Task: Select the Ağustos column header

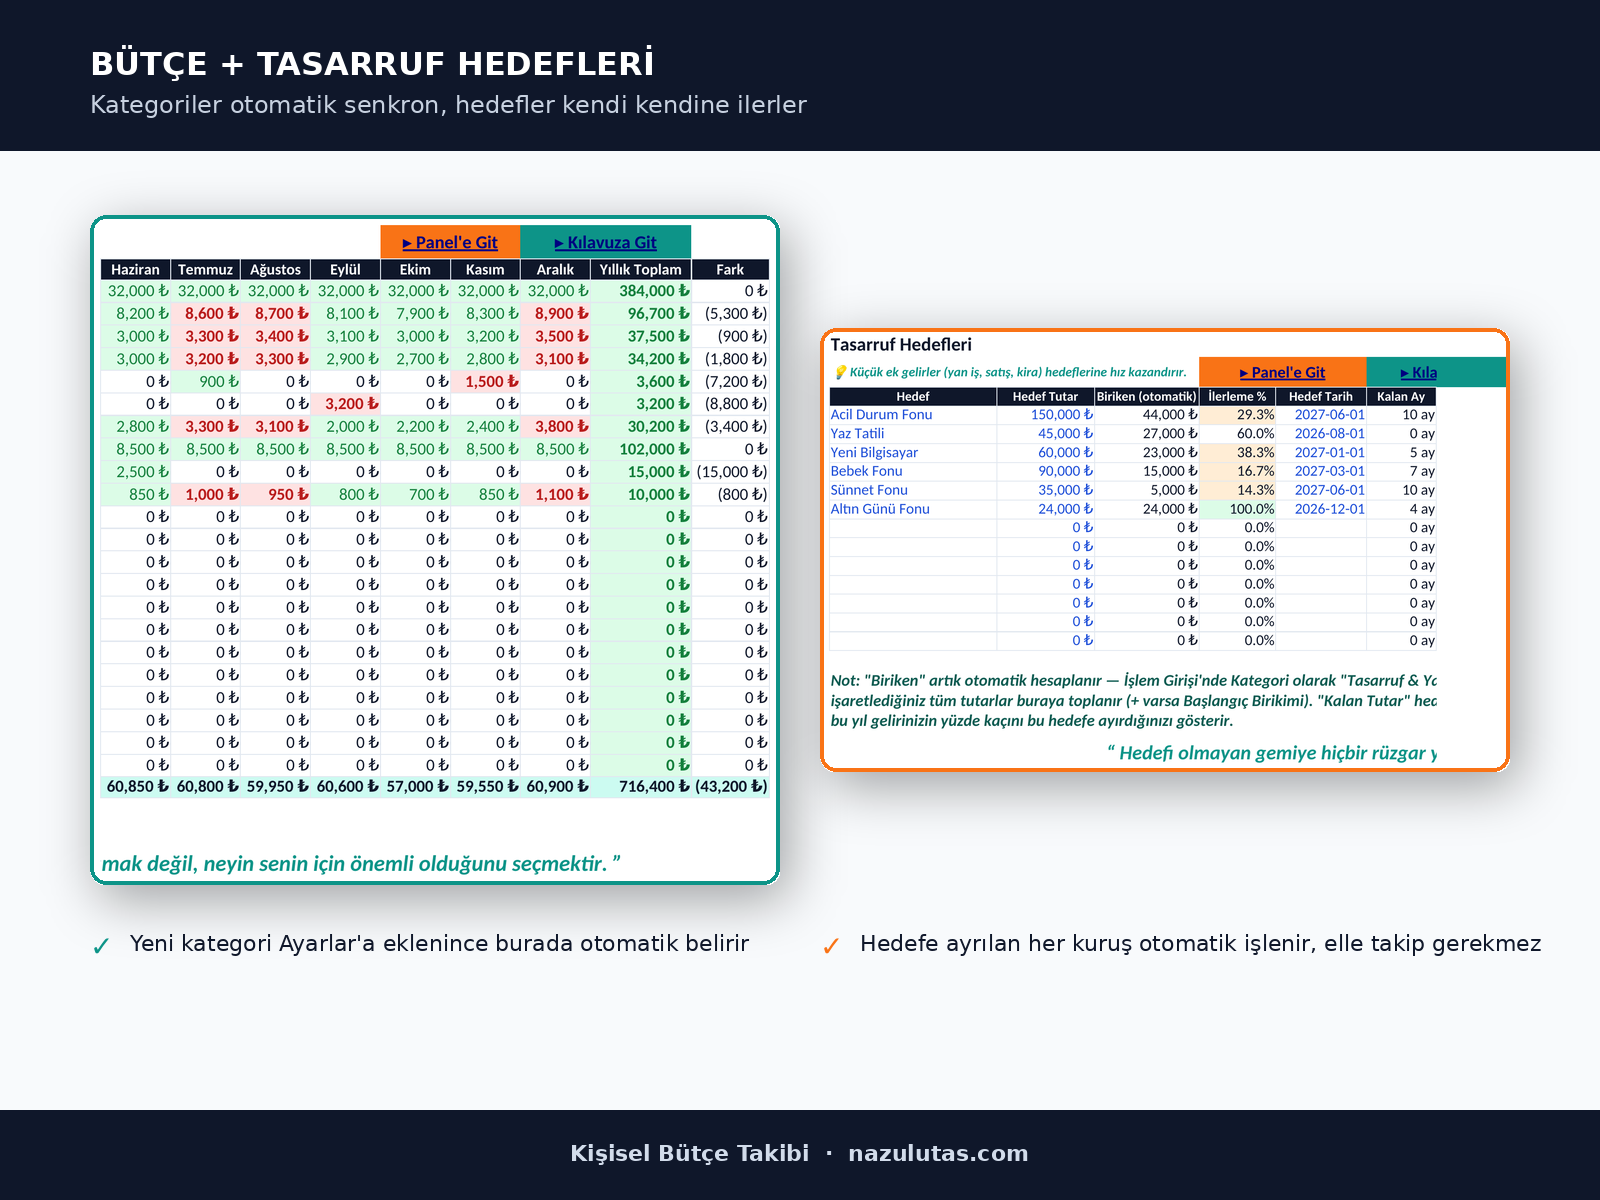Action: coord(275,269)
